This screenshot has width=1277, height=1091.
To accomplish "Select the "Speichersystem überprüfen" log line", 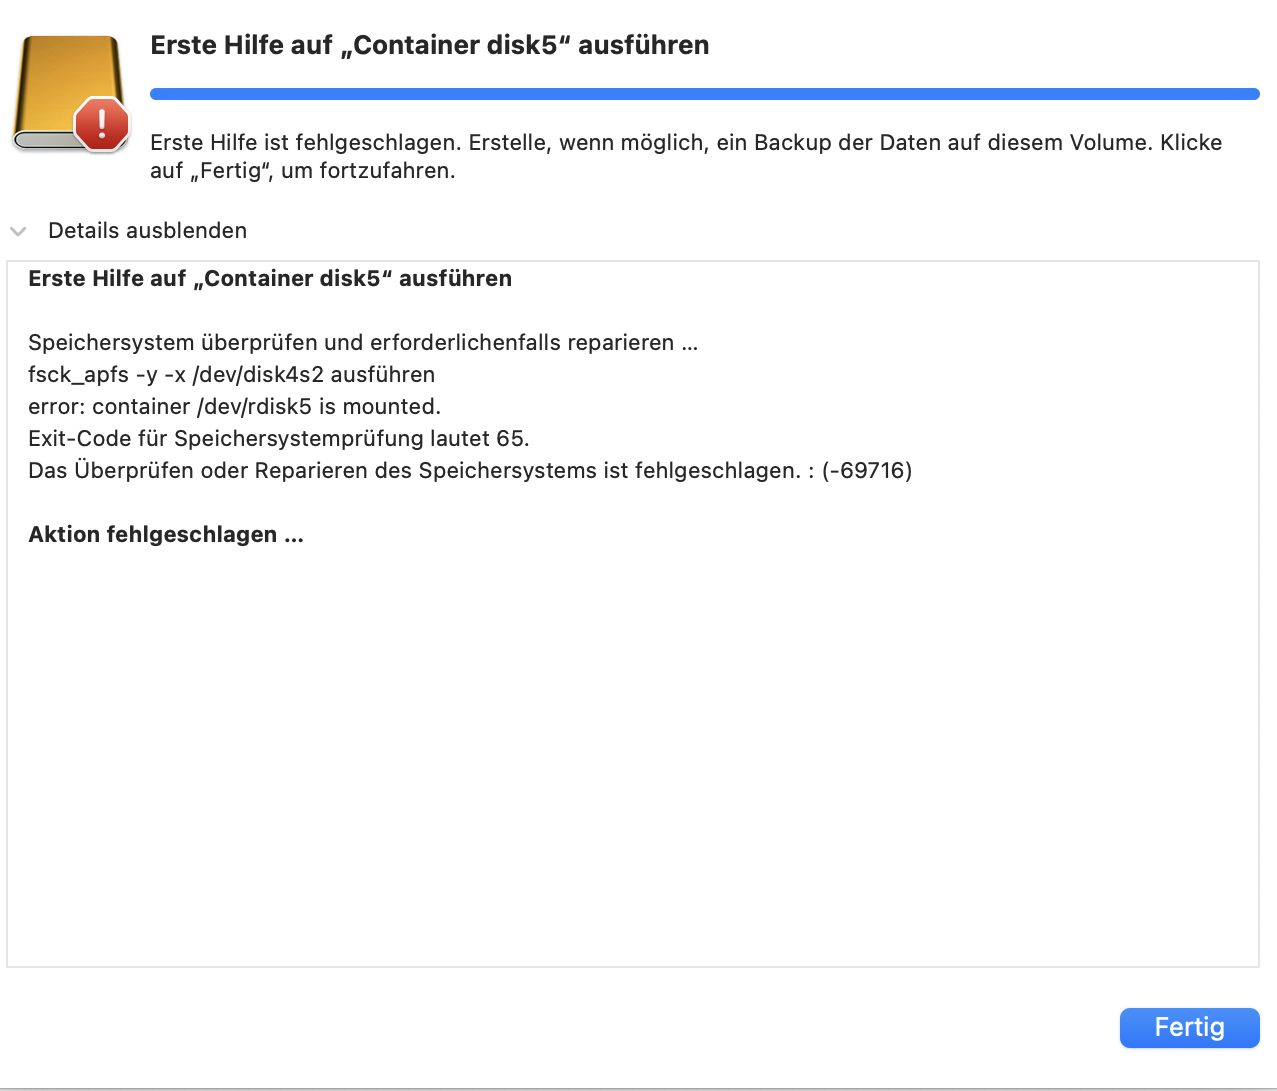I will [362, 343].
